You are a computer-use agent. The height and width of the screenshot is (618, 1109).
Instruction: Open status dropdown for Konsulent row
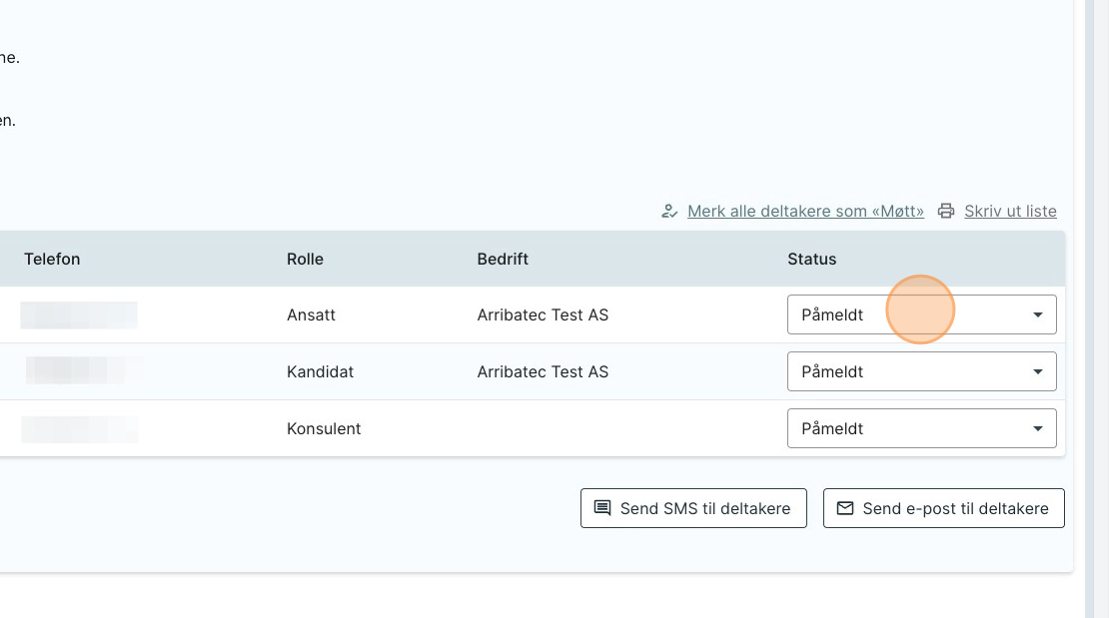[x=921, y=429]
